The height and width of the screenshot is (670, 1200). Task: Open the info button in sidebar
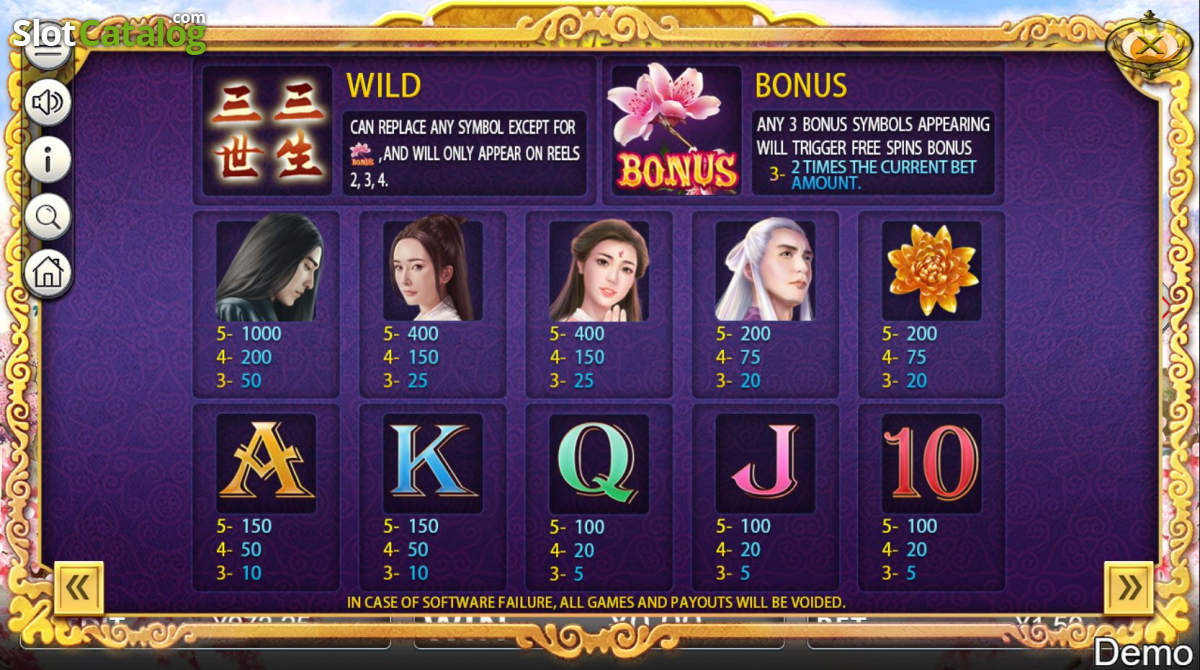[47, 158]
